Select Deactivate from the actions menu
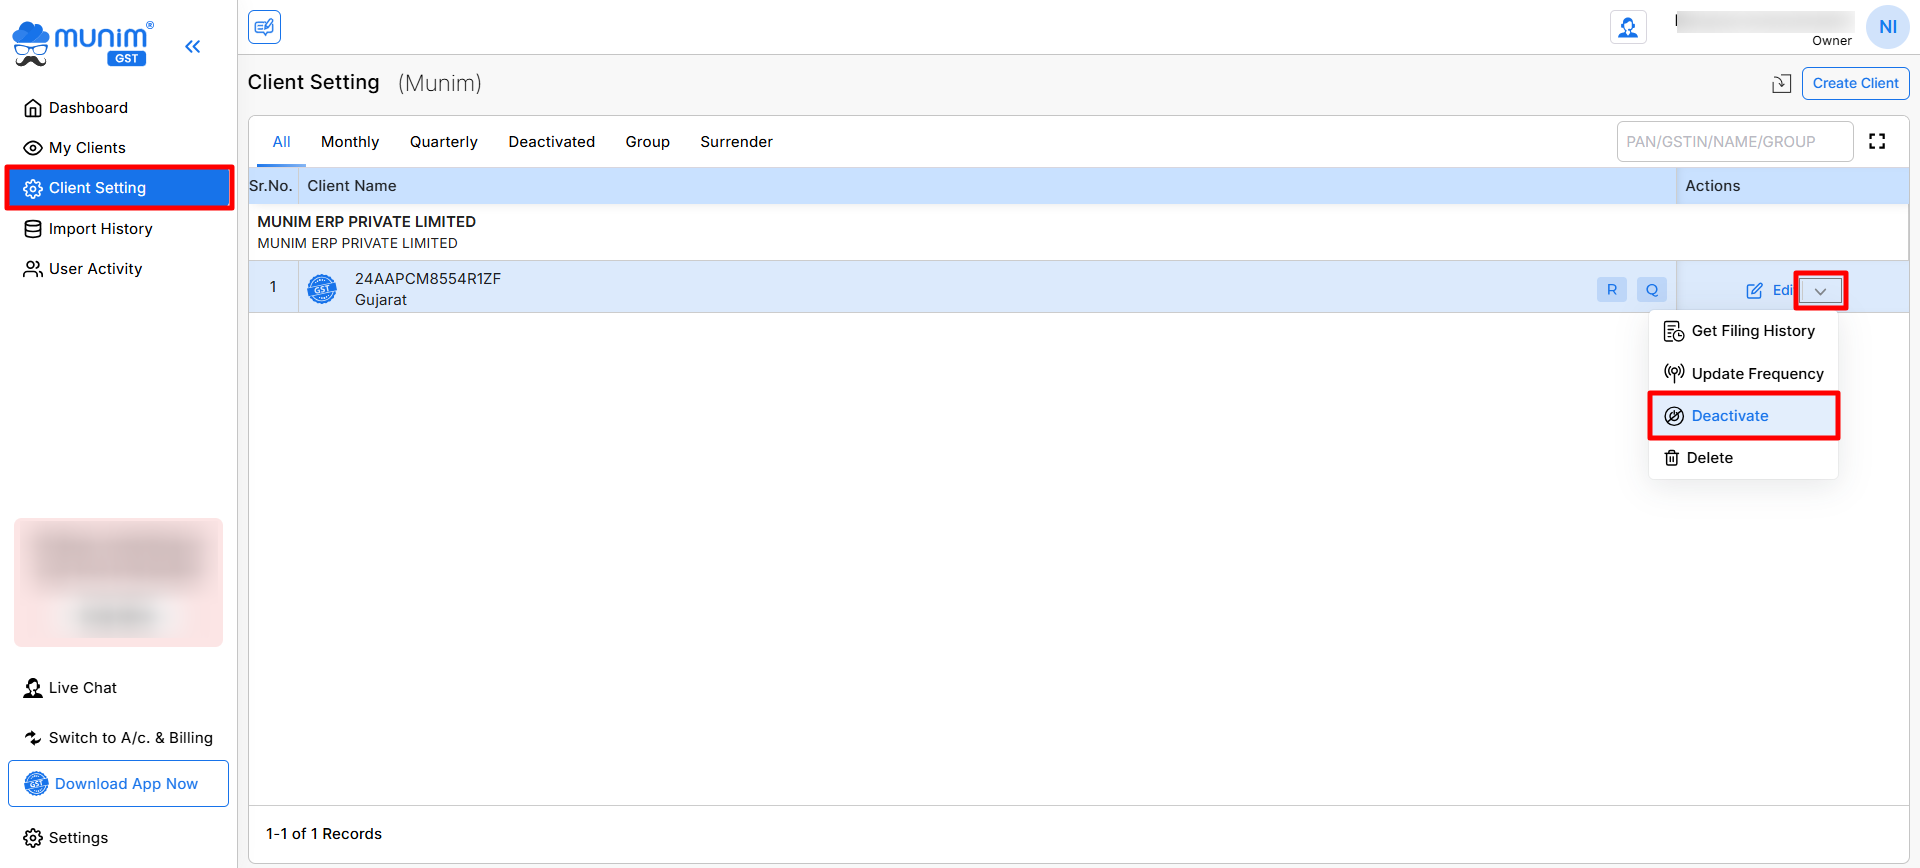The image size is (1920, 868). [1729, 416]
